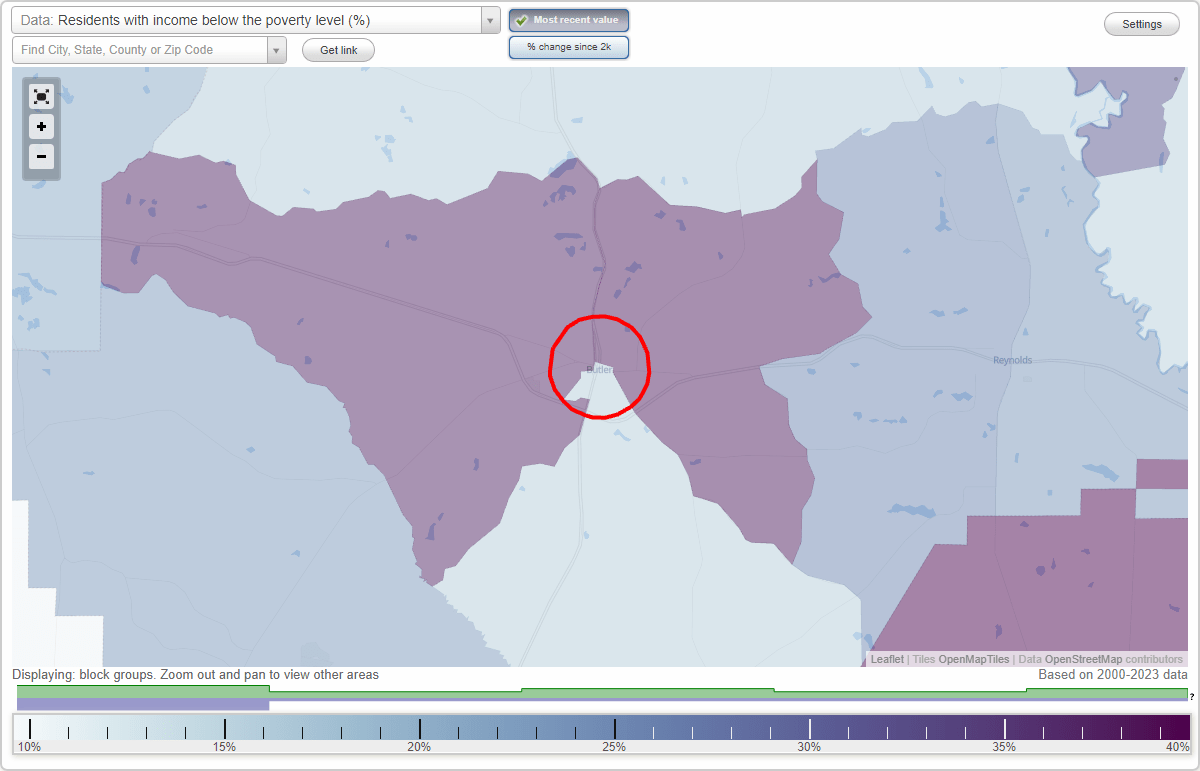This screenshot has height=771, width=1200.
Task: Follow the Leaflet attribution link
Action: coord(886,659)
